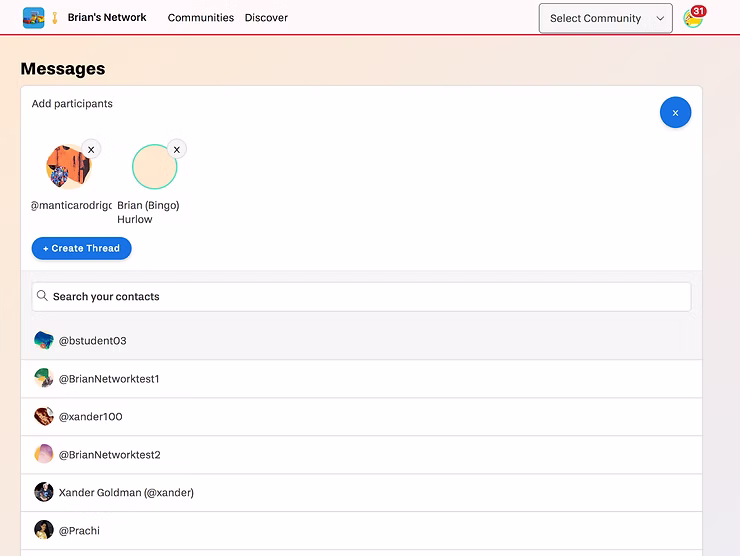Select contact @bstudent03

(92, 341)
